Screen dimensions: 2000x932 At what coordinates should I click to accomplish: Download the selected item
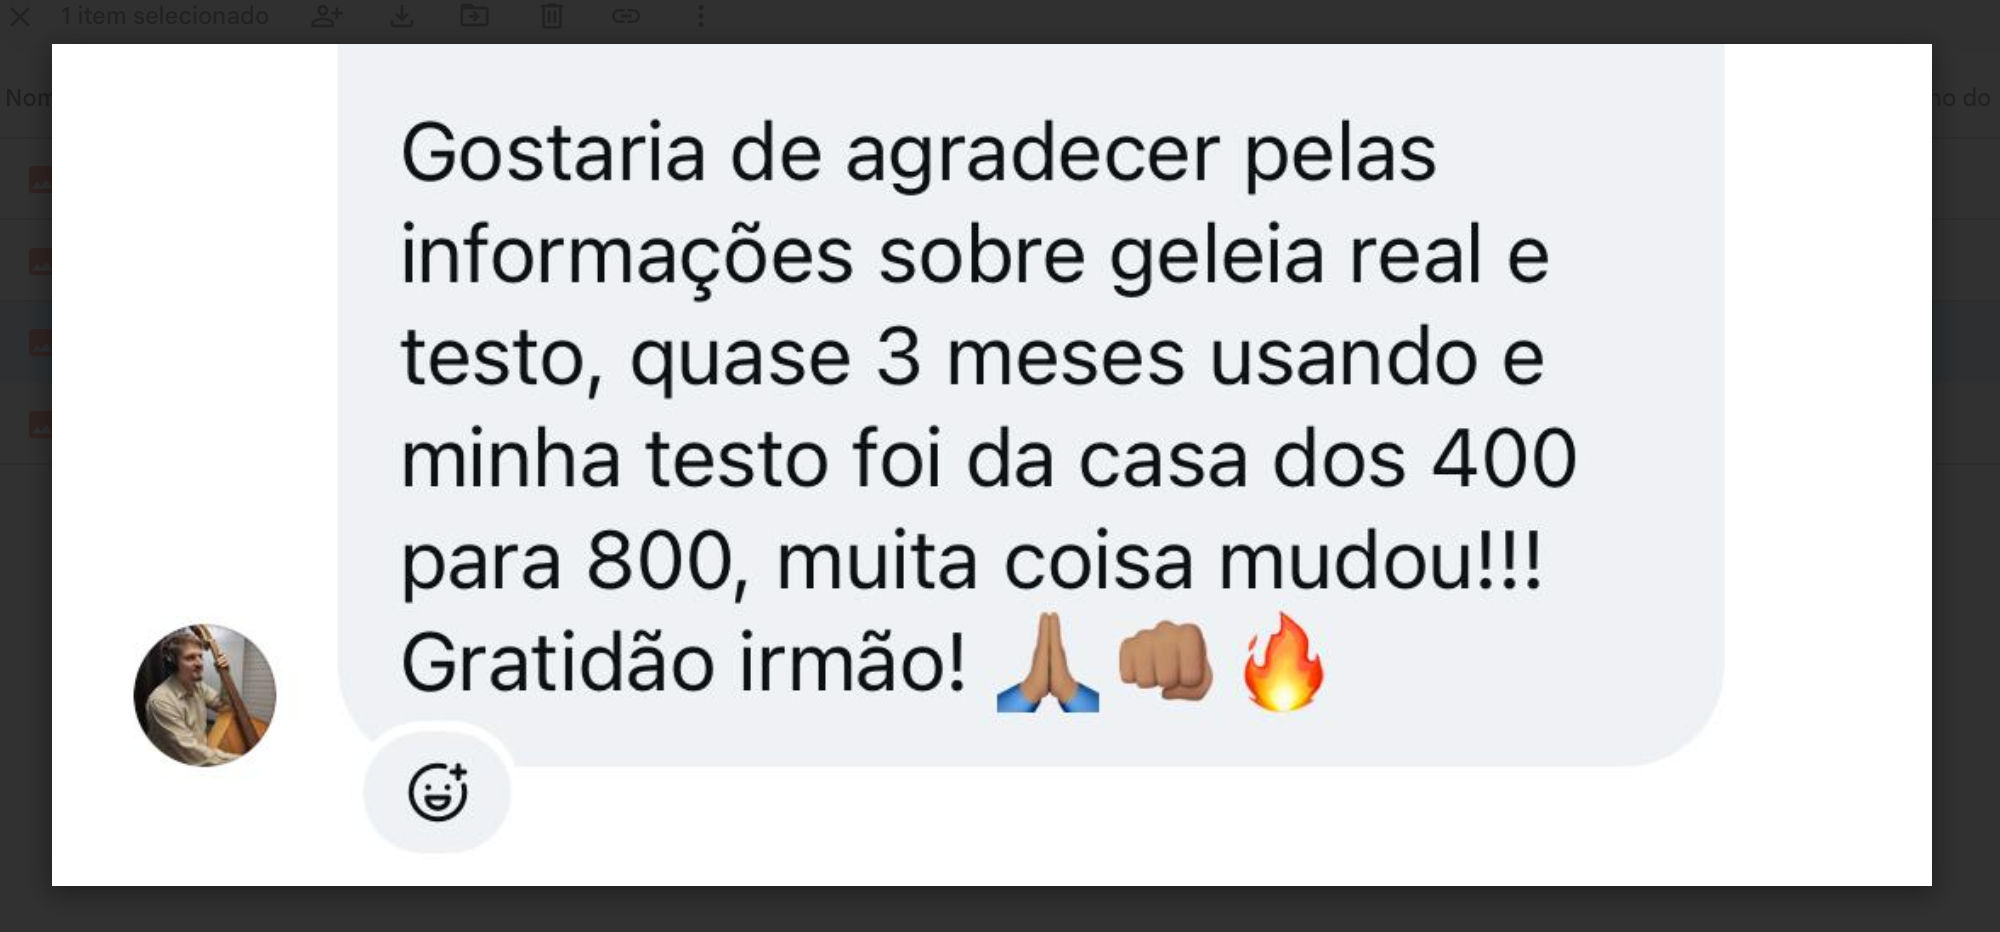coord(401,16)
